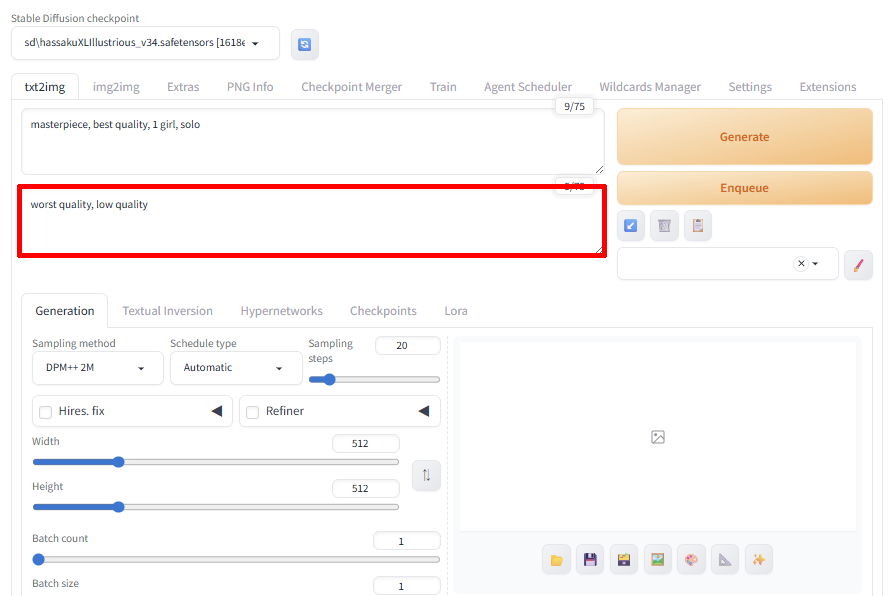The width and height of the screenshot is (889, 596).
Task: Expand the Hires. fix section arrow
Action: point(217,412)
